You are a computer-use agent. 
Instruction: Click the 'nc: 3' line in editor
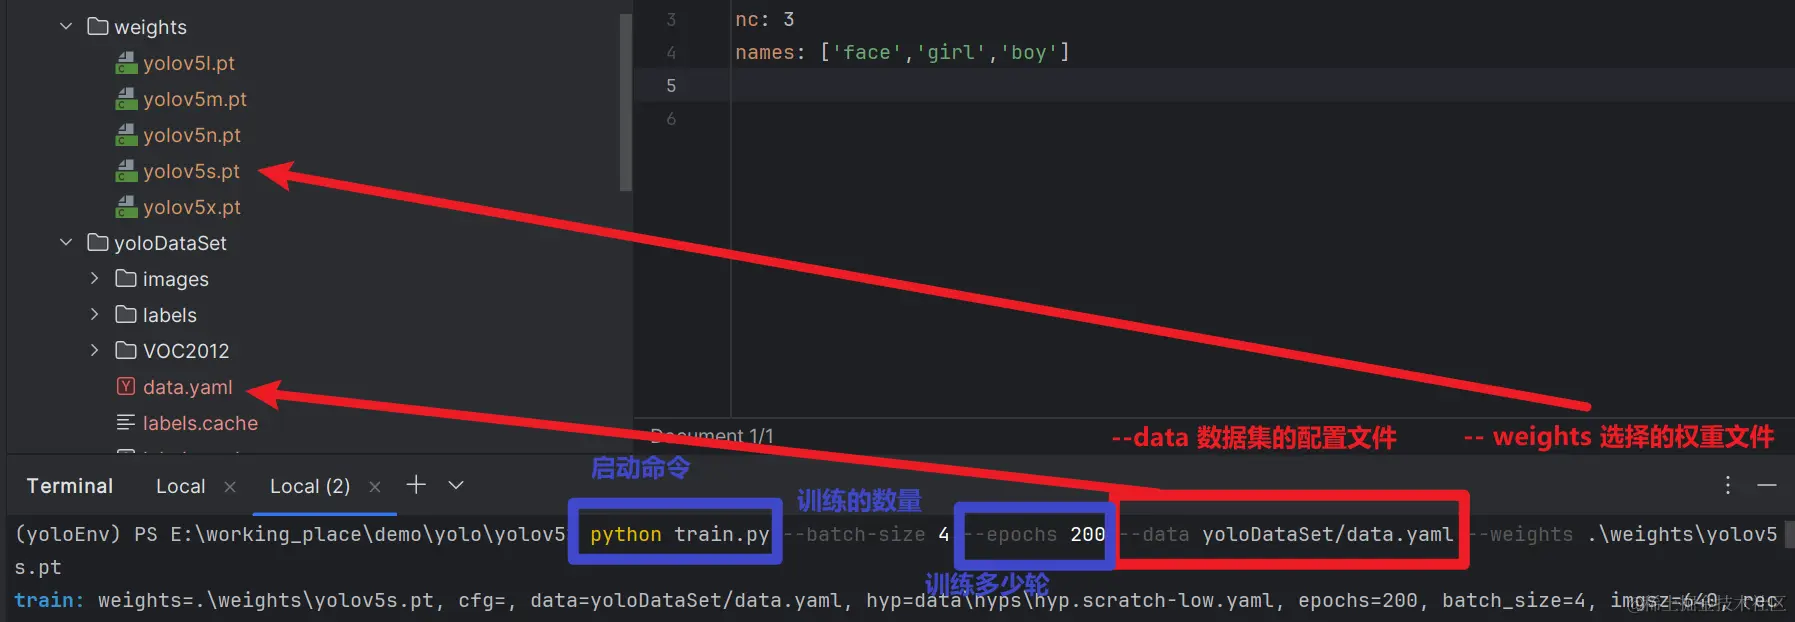tap(765, 19)
